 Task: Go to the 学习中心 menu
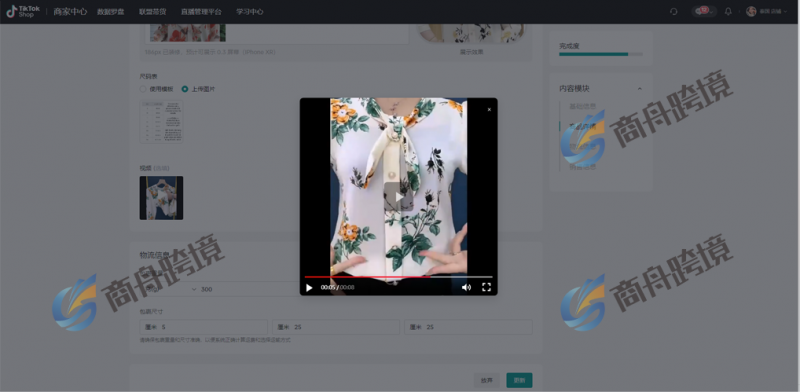(249, 11)
